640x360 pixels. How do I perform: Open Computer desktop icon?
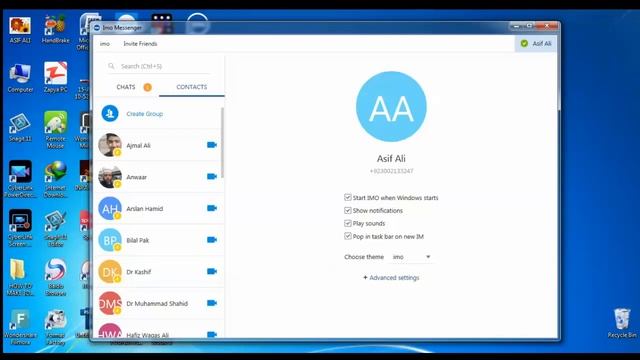pyautogui.click(x=20, y=78)
